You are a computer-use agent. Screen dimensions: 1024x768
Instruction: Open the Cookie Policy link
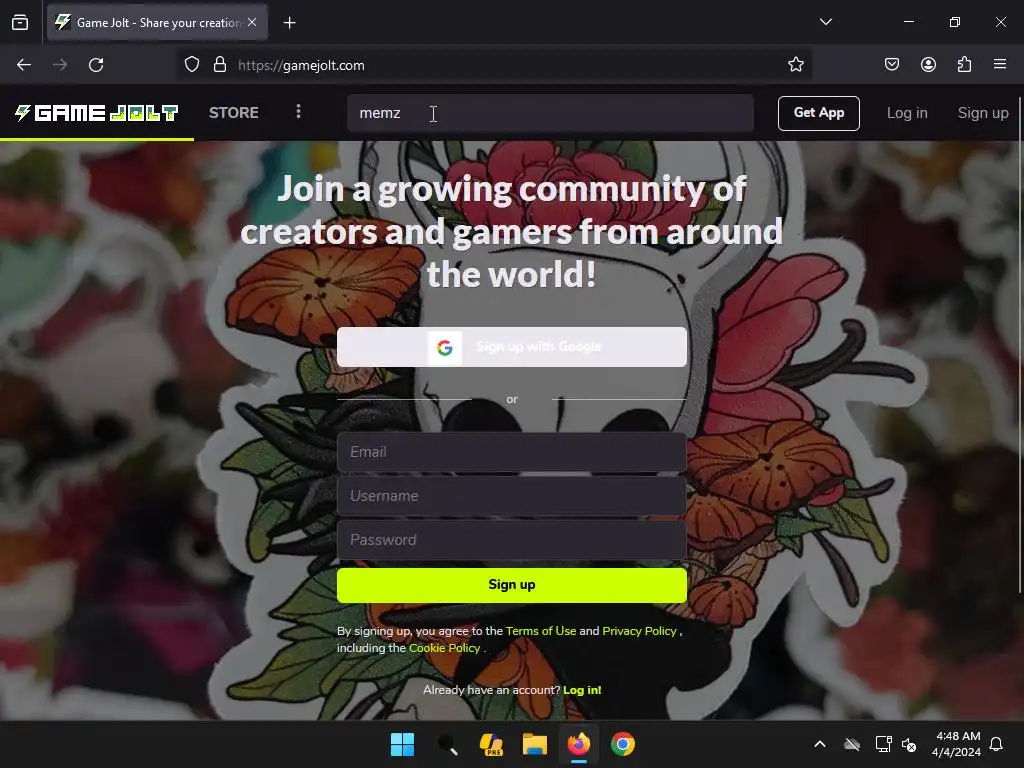[444, 648]
